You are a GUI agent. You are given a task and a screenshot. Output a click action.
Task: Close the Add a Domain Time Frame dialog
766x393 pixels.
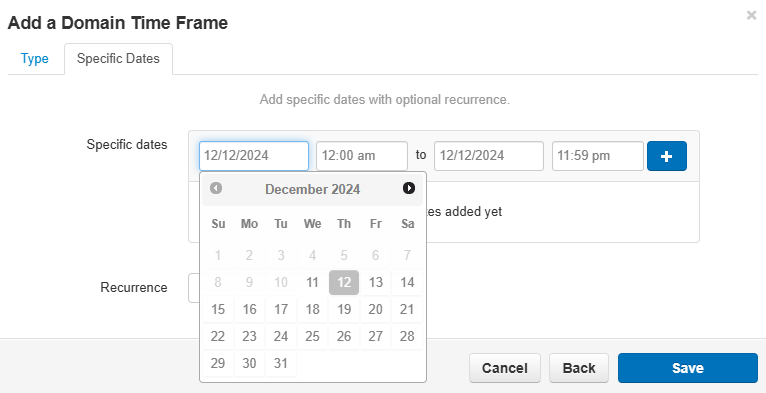[x=751, y=16]
